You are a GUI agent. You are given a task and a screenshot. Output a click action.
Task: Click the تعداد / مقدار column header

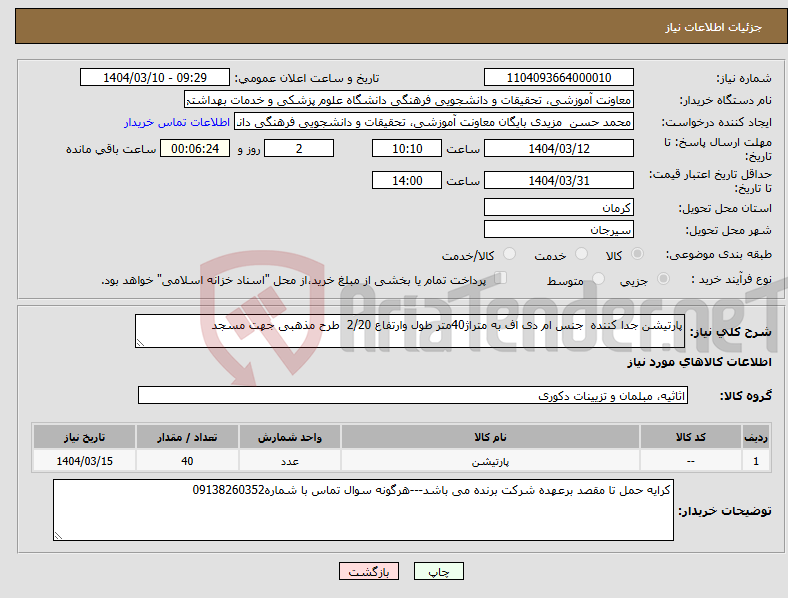click(x=187, y=437)
